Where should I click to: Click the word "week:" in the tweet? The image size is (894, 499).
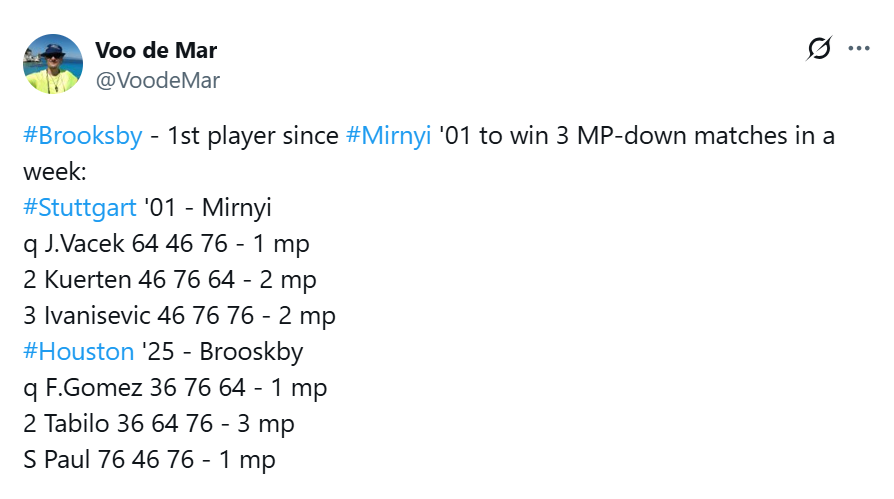[55, 172]
